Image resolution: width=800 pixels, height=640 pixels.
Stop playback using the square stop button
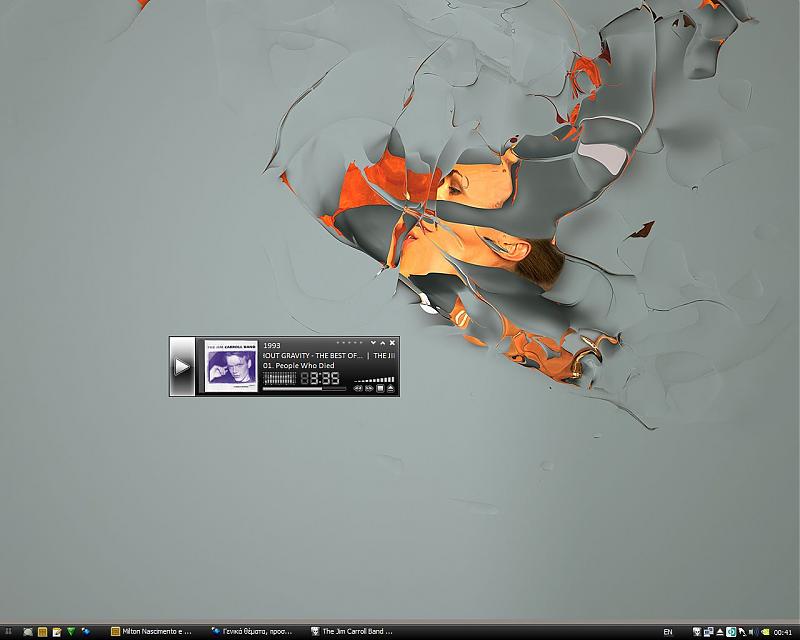pyautogui.click(x=380, y=388)
